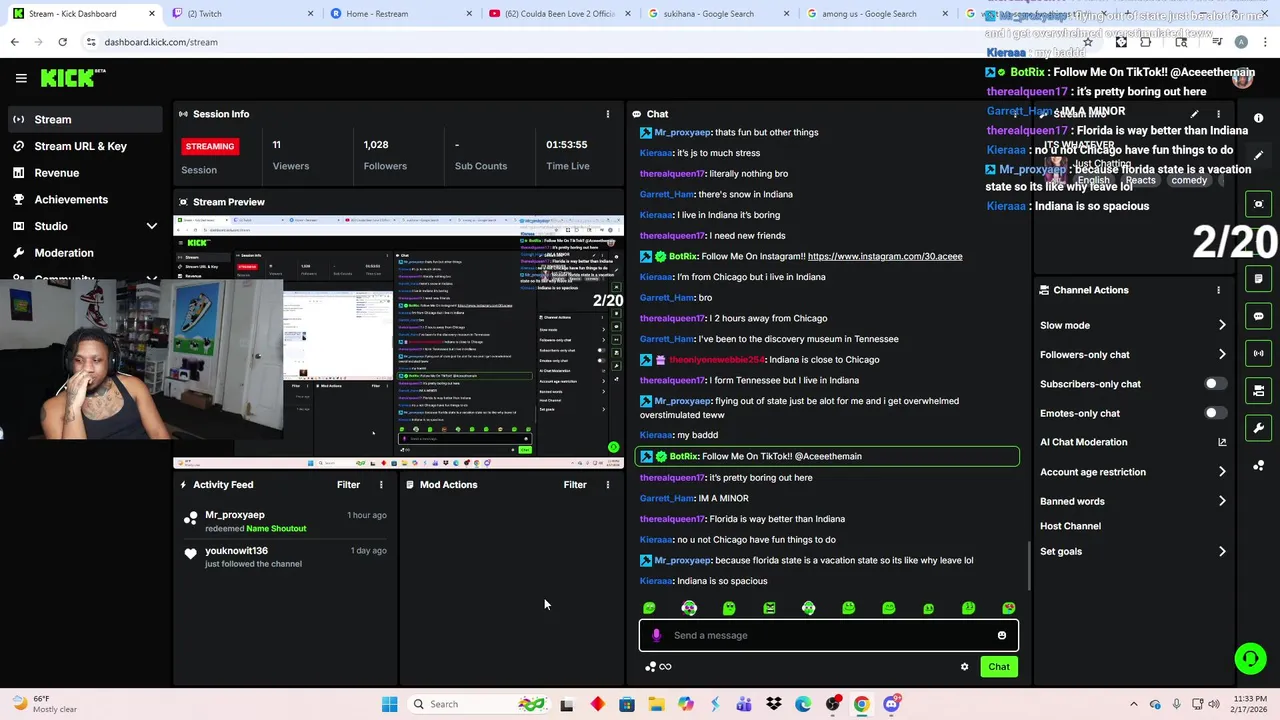Click the stream preview thumbnail
Screen dimensions: 1280x720
pos(399,342)
